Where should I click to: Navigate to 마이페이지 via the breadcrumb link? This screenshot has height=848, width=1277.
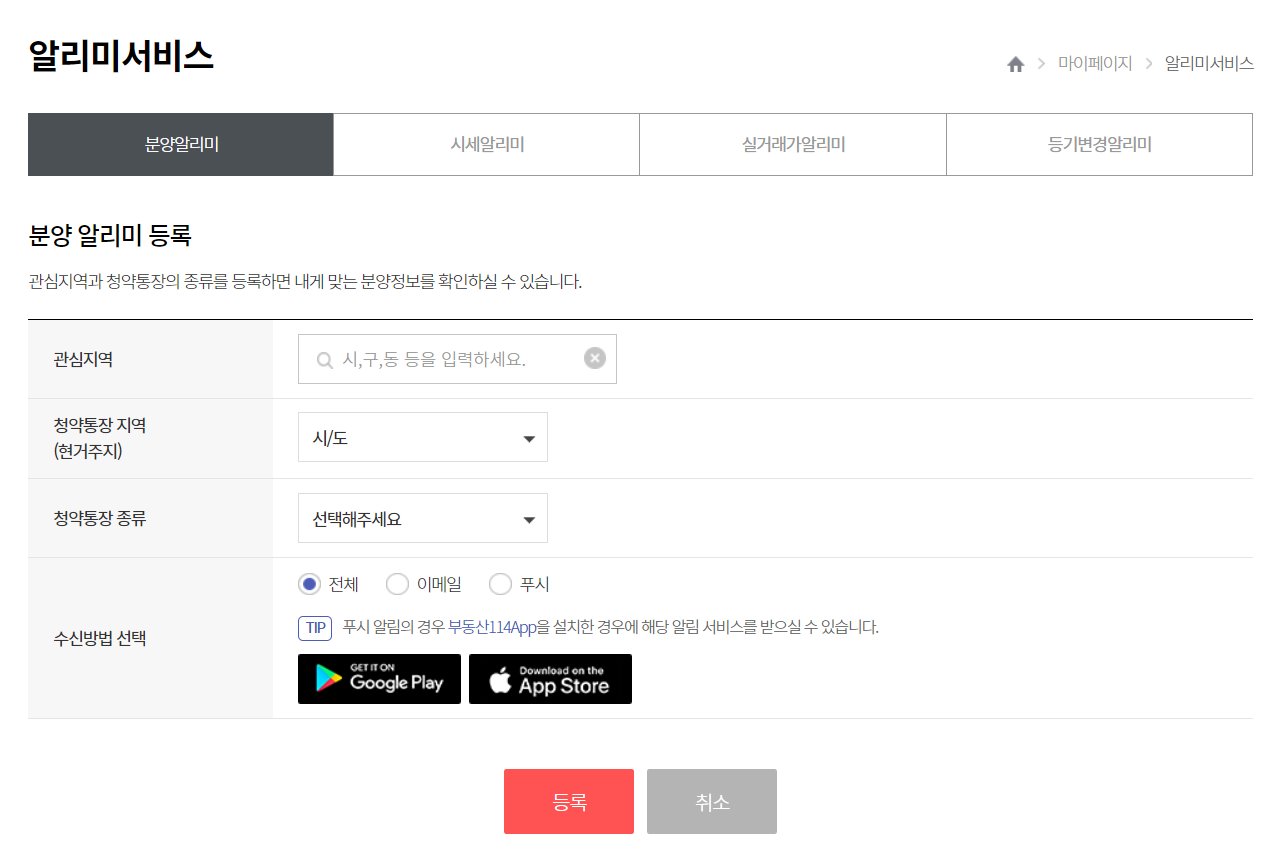click(x=1095, y=63)
